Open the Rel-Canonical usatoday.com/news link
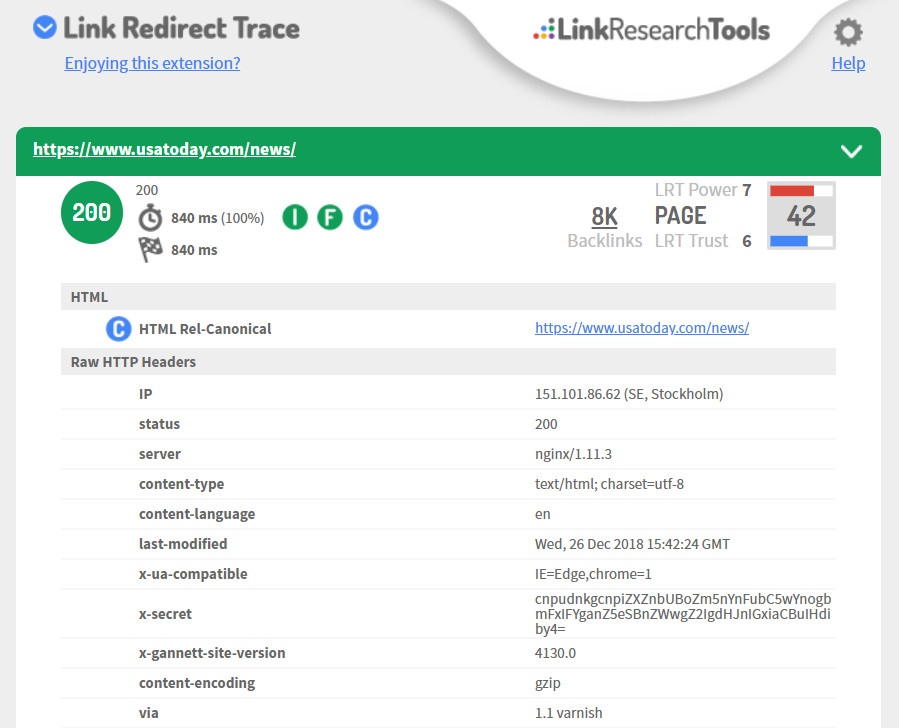The image size is (899, 728). [x=642, y=328]
